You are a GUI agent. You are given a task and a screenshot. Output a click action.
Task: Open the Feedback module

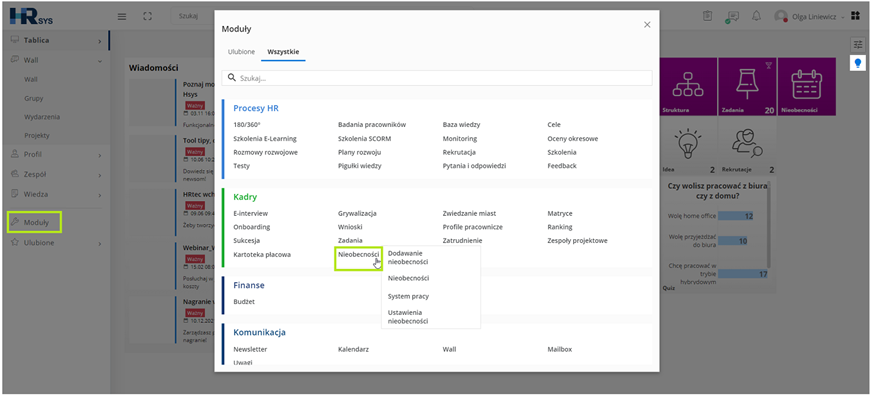tap(562, 166)
